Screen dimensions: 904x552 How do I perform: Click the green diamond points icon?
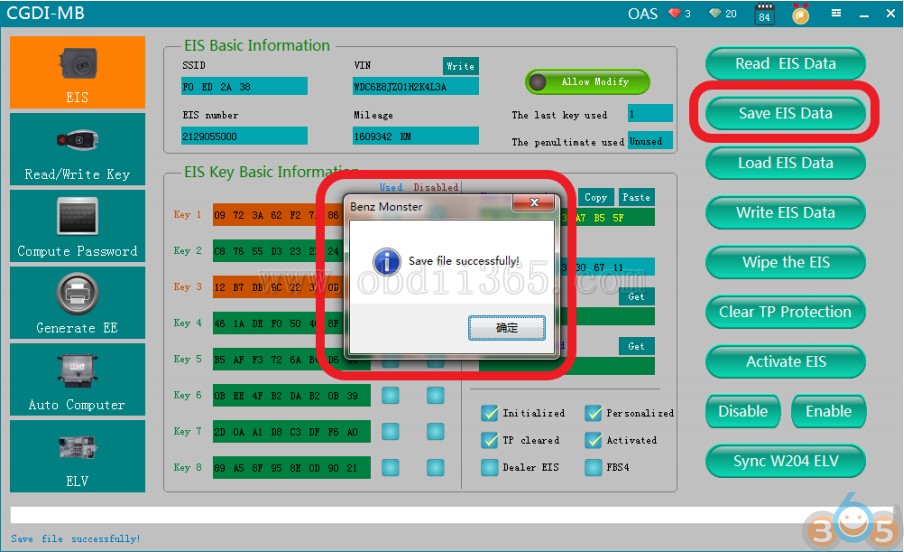tap(715, 13)
